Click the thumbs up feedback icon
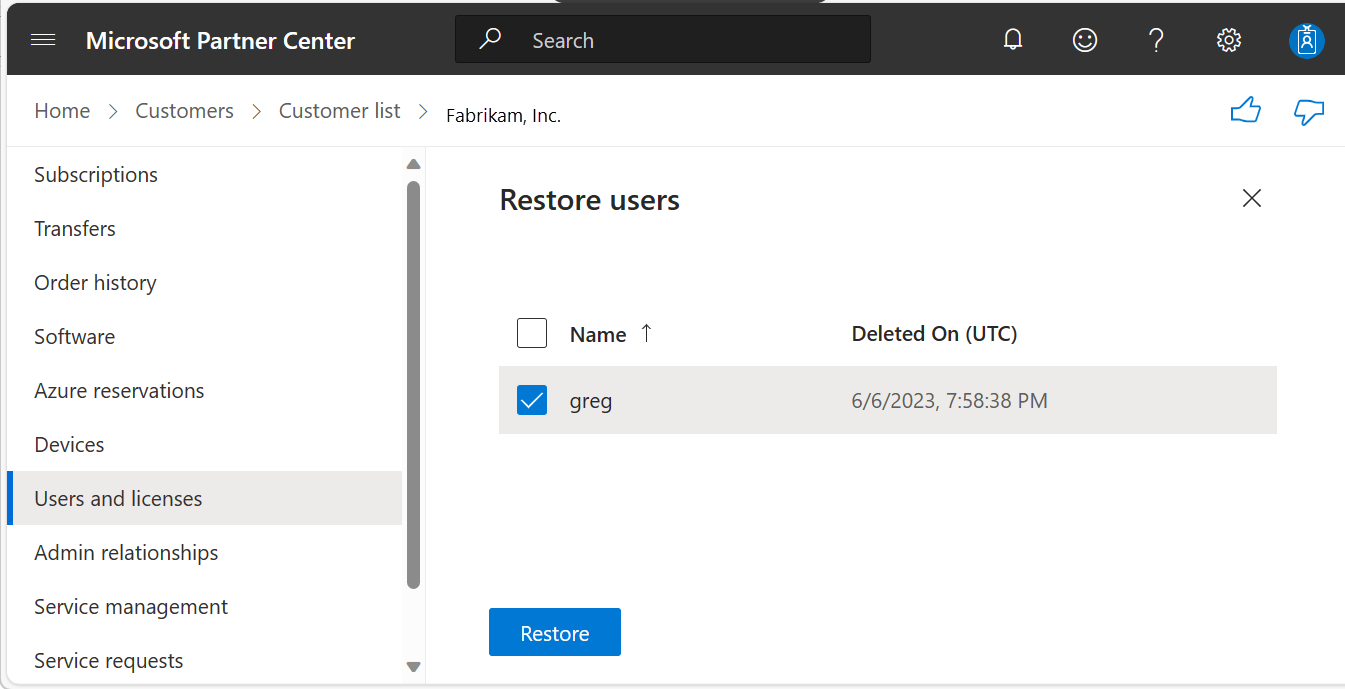The width and height of the screenshot is (1345, 689). [1245, 110]
